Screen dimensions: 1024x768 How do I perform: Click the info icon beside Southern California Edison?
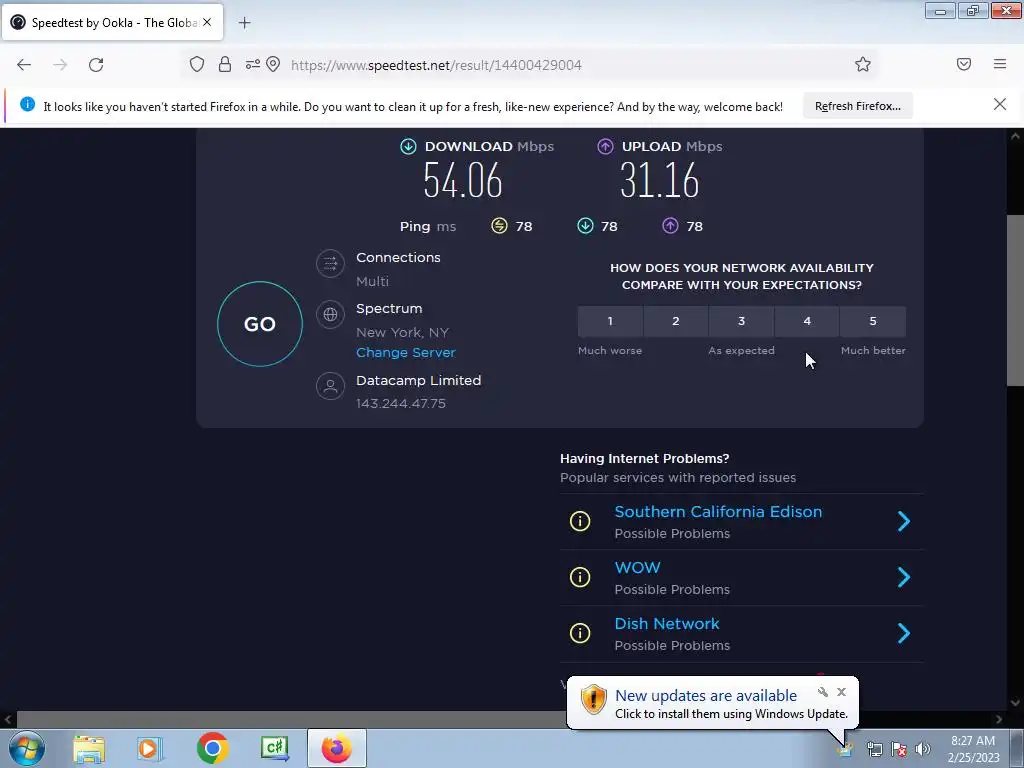[580, 521]
